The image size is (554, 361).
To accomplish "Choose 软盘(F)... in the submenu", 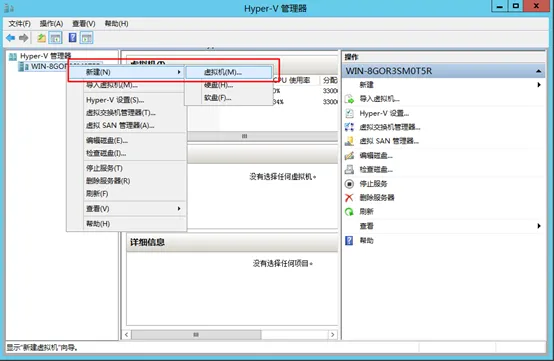I will coord(229,98).
